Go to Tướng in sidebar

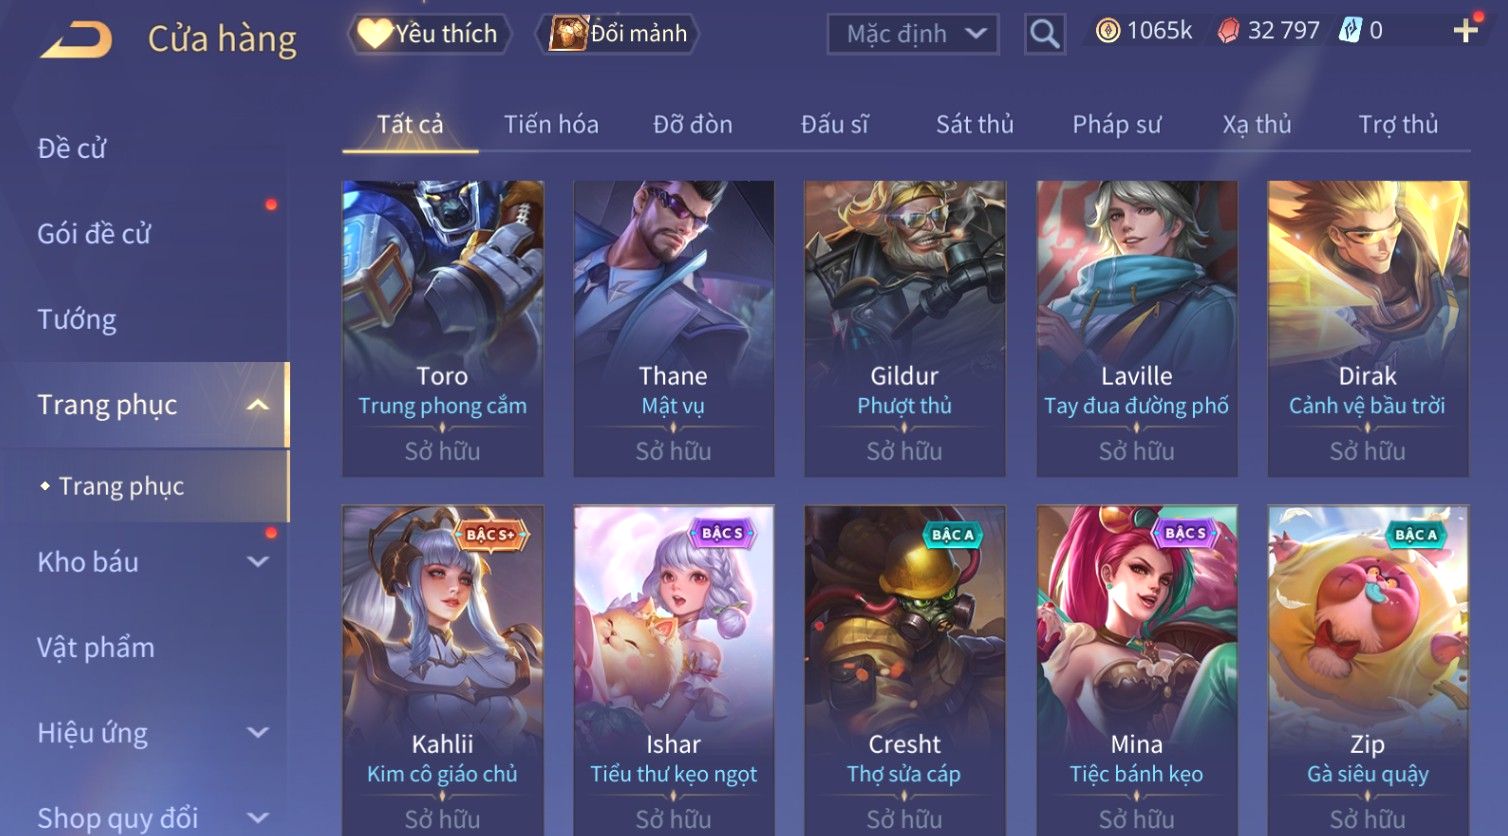77,319
